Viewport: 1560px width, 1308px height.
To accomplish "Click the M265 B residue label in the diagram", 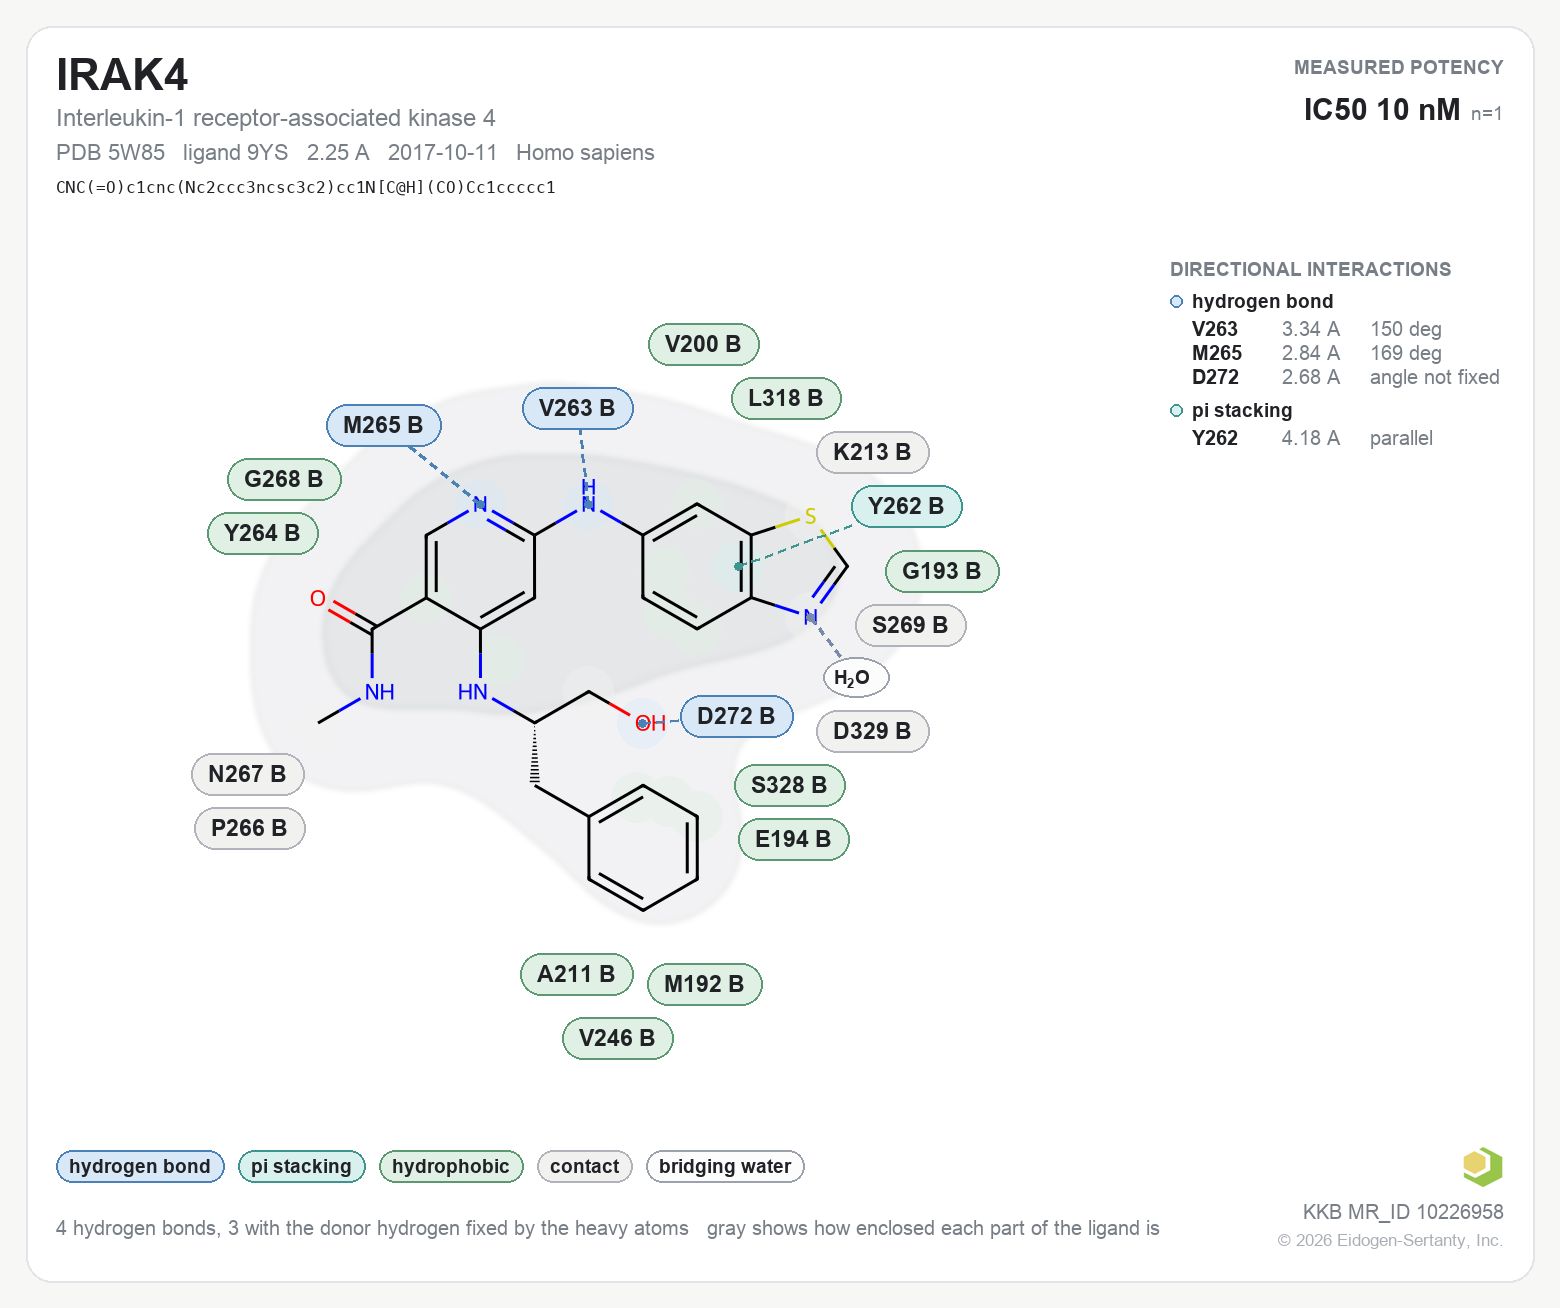I will tap(384, 425).
